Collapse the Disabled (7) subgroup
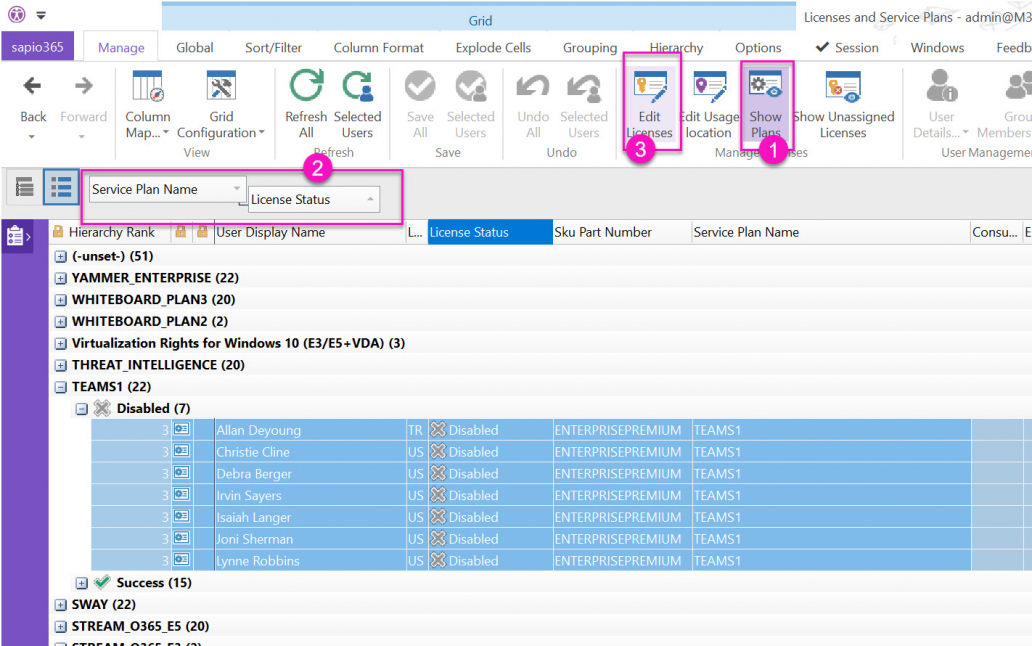Viewport: 1032px width, 646px height. click(x=81, y=409)
